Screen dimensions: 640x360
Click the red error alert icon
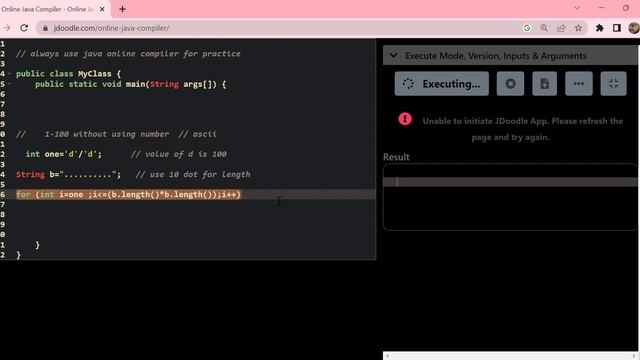pos(405,119)
